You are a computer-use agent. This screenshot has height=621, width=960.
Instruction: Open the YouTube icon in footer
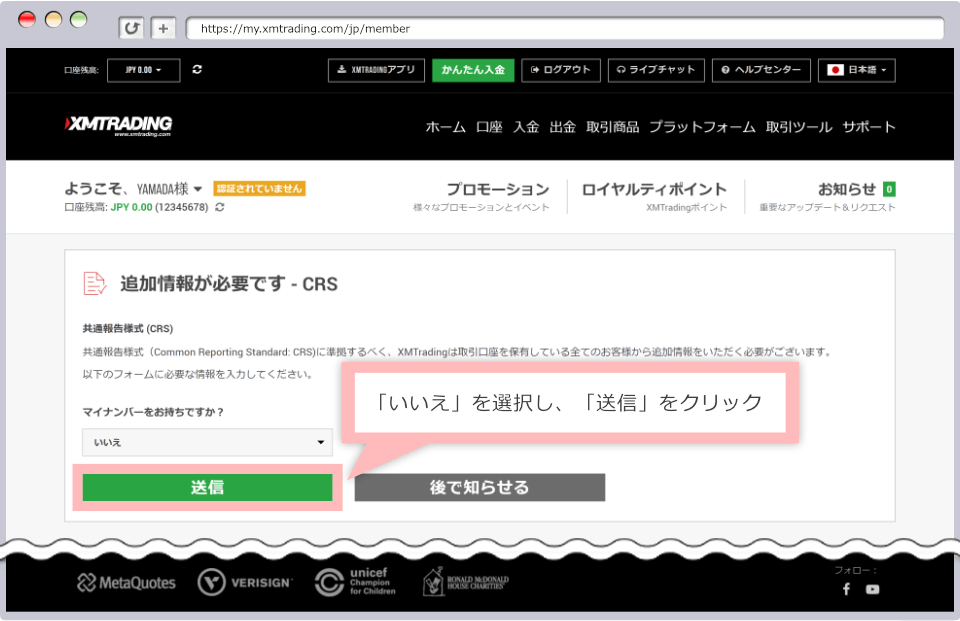pos(872,589)
